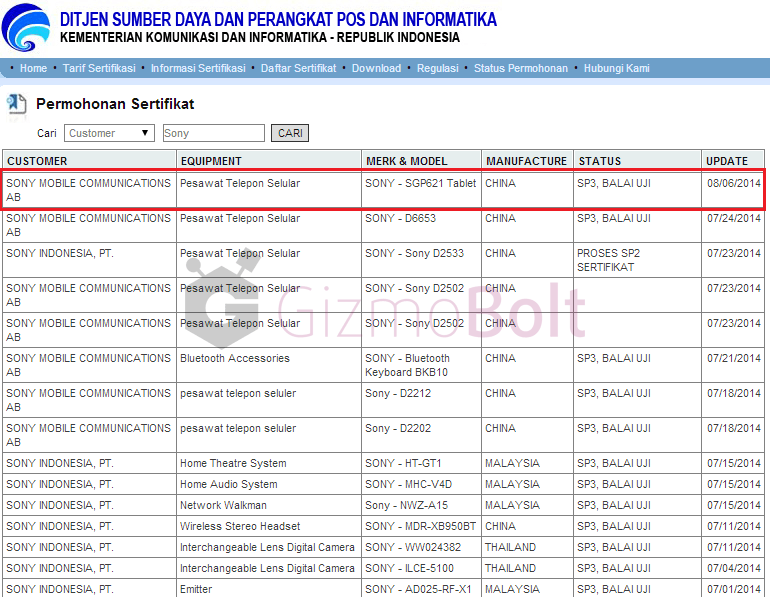Open the Informasi Sertifikasi menu
Screen dimensions: 770x597
(198, 68)
